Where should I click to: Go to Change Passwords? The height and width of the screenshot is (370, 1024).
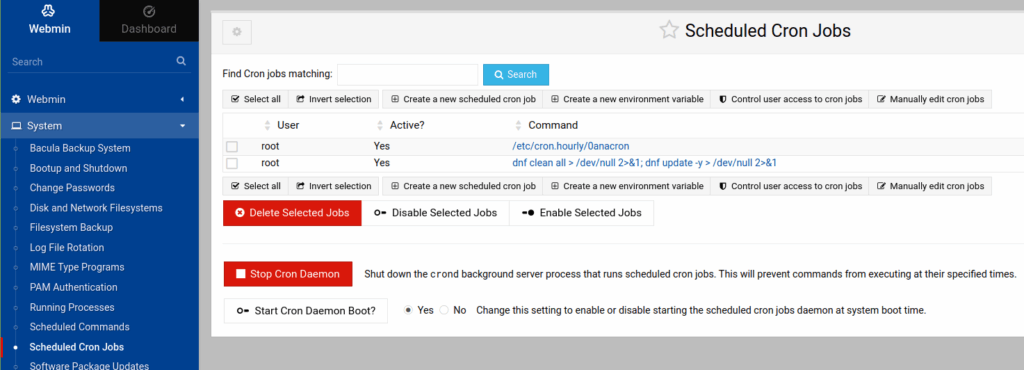point(72,187)
